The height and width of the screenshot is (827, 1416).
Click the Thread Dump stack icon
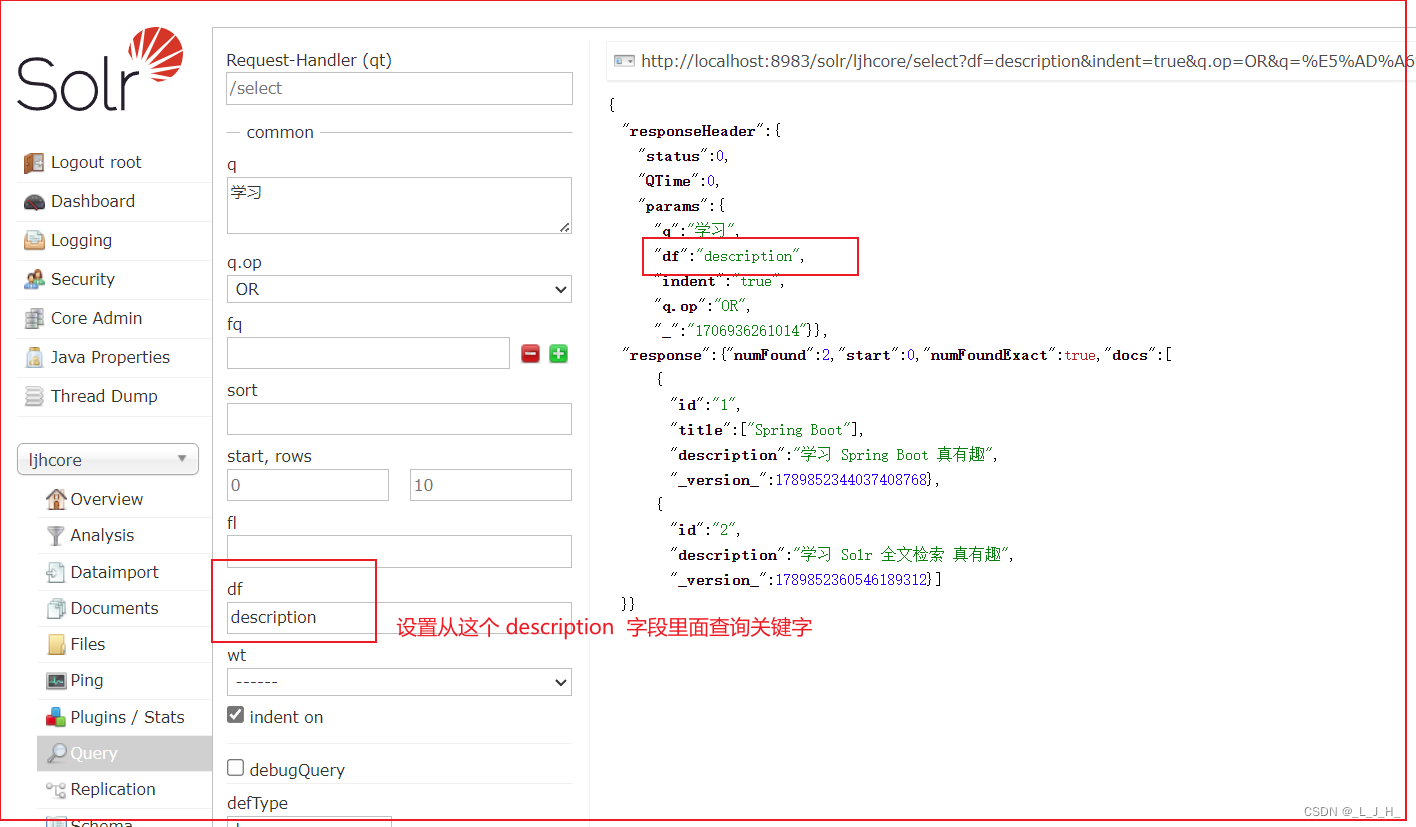34,397
